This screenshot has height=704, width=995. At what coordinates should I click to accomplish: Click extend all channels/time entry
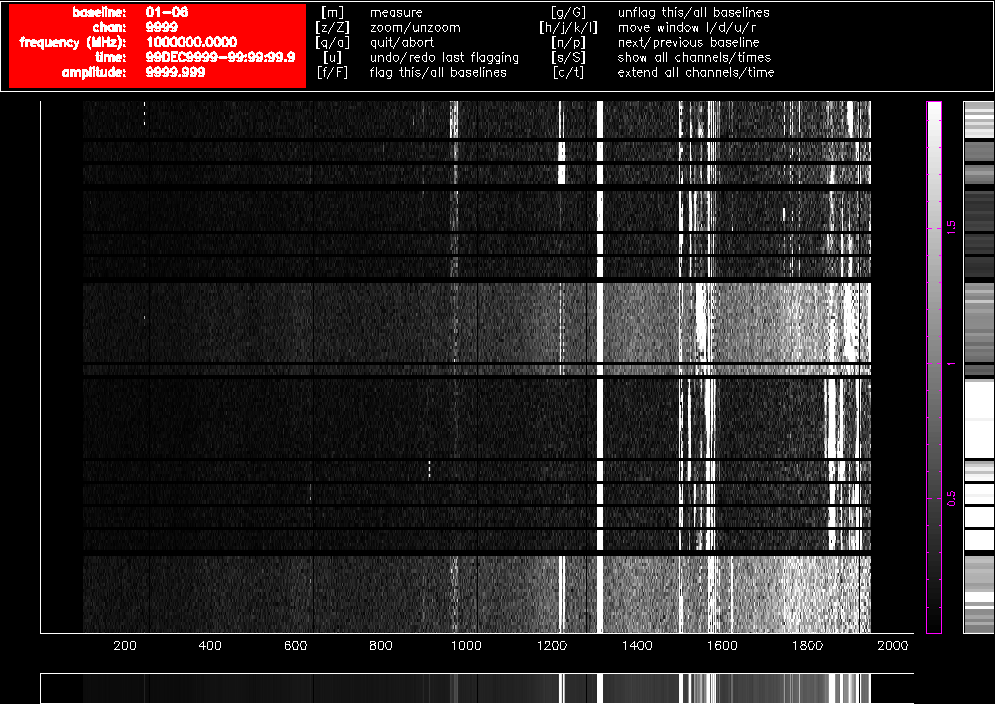(x=695, y=73)
